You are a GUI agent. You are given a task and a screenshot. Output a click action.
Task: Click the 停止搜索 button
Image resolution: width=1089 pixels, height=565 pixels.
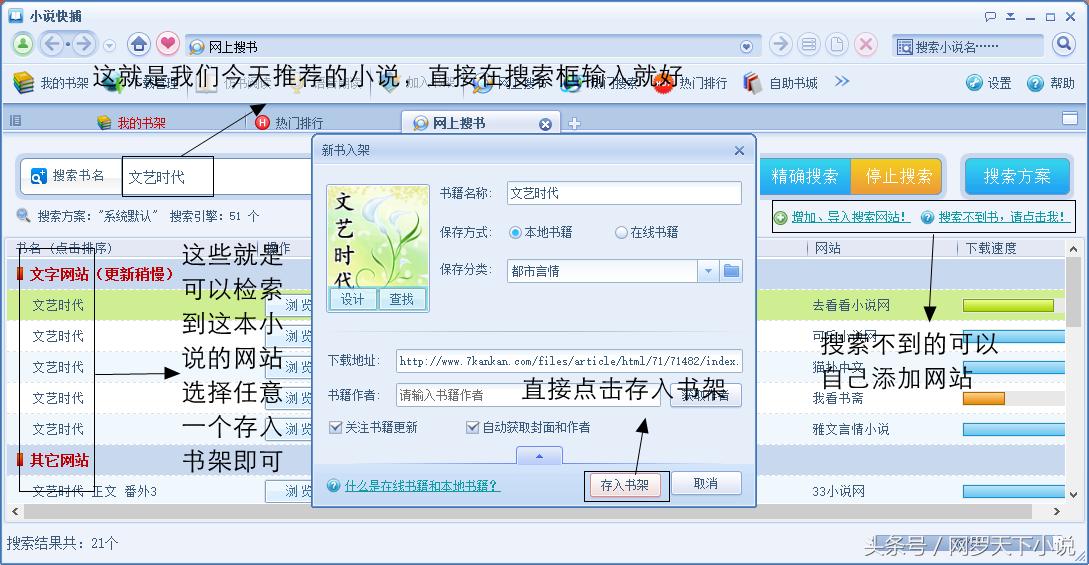pos(897,176)
